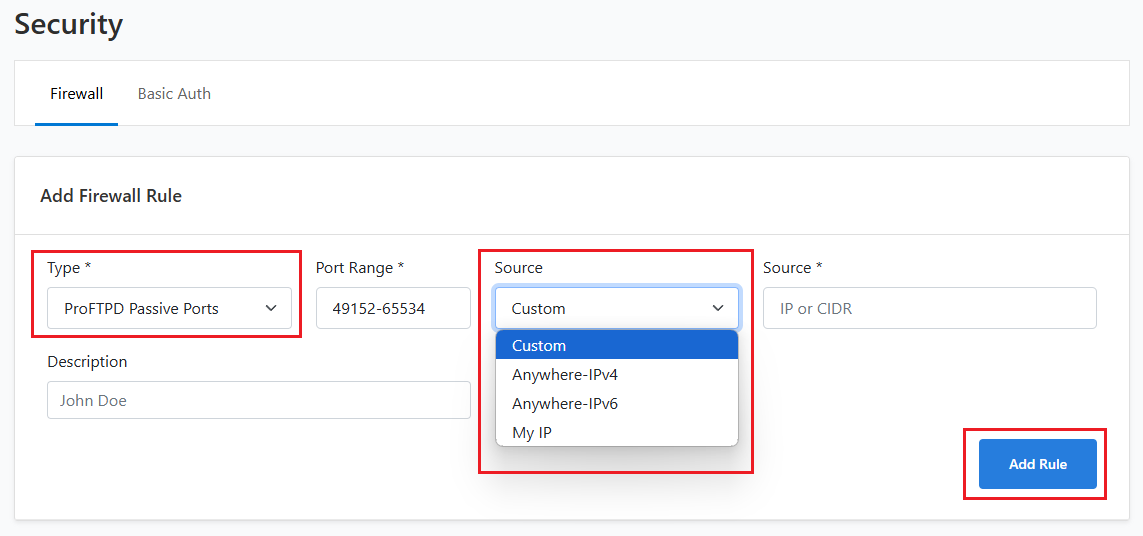1143x536 pixels.
Task: Click the chevron arrow in Type dropdown
Action: pyautogui.click(x=271, y=308)
